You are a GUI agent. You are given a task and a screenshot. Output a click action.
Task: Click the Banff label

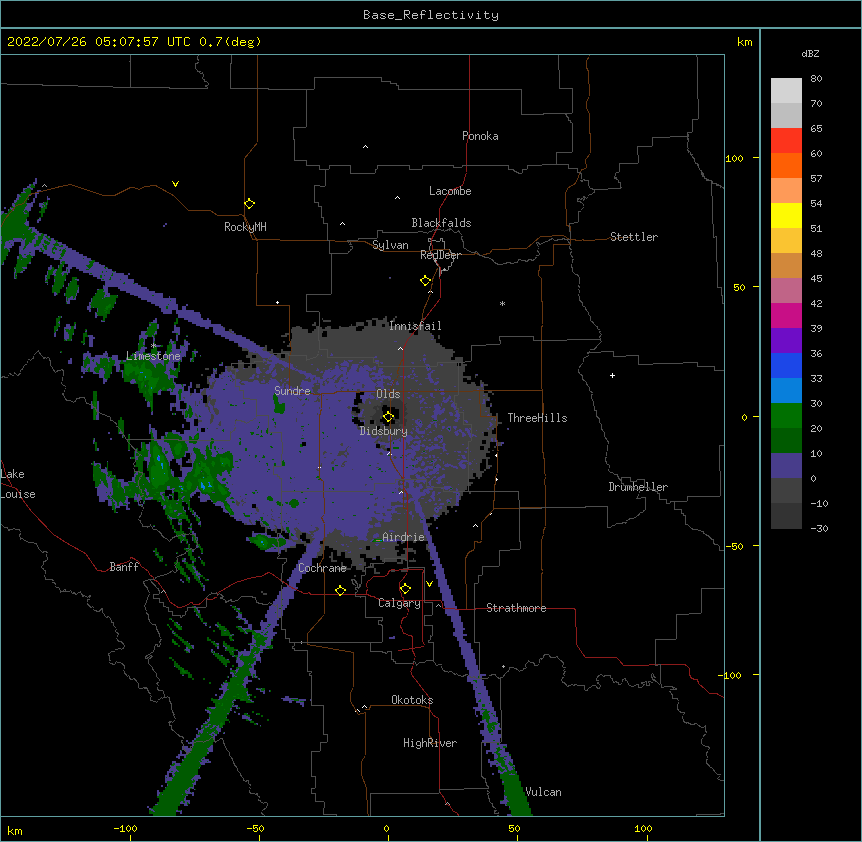pyautogui.click(x=124, y=567)
